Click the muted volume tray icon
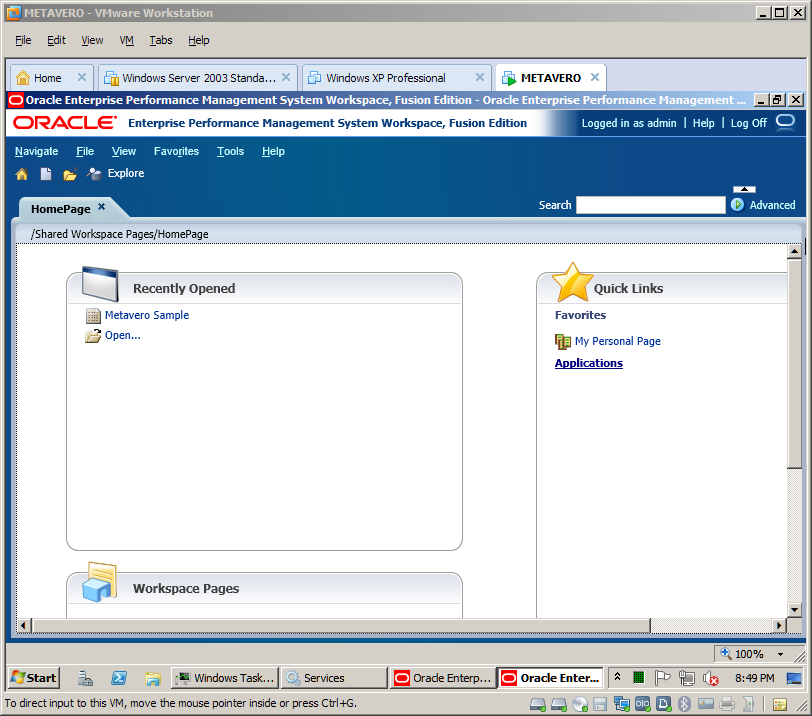812x716 pixels. [710, 678]
